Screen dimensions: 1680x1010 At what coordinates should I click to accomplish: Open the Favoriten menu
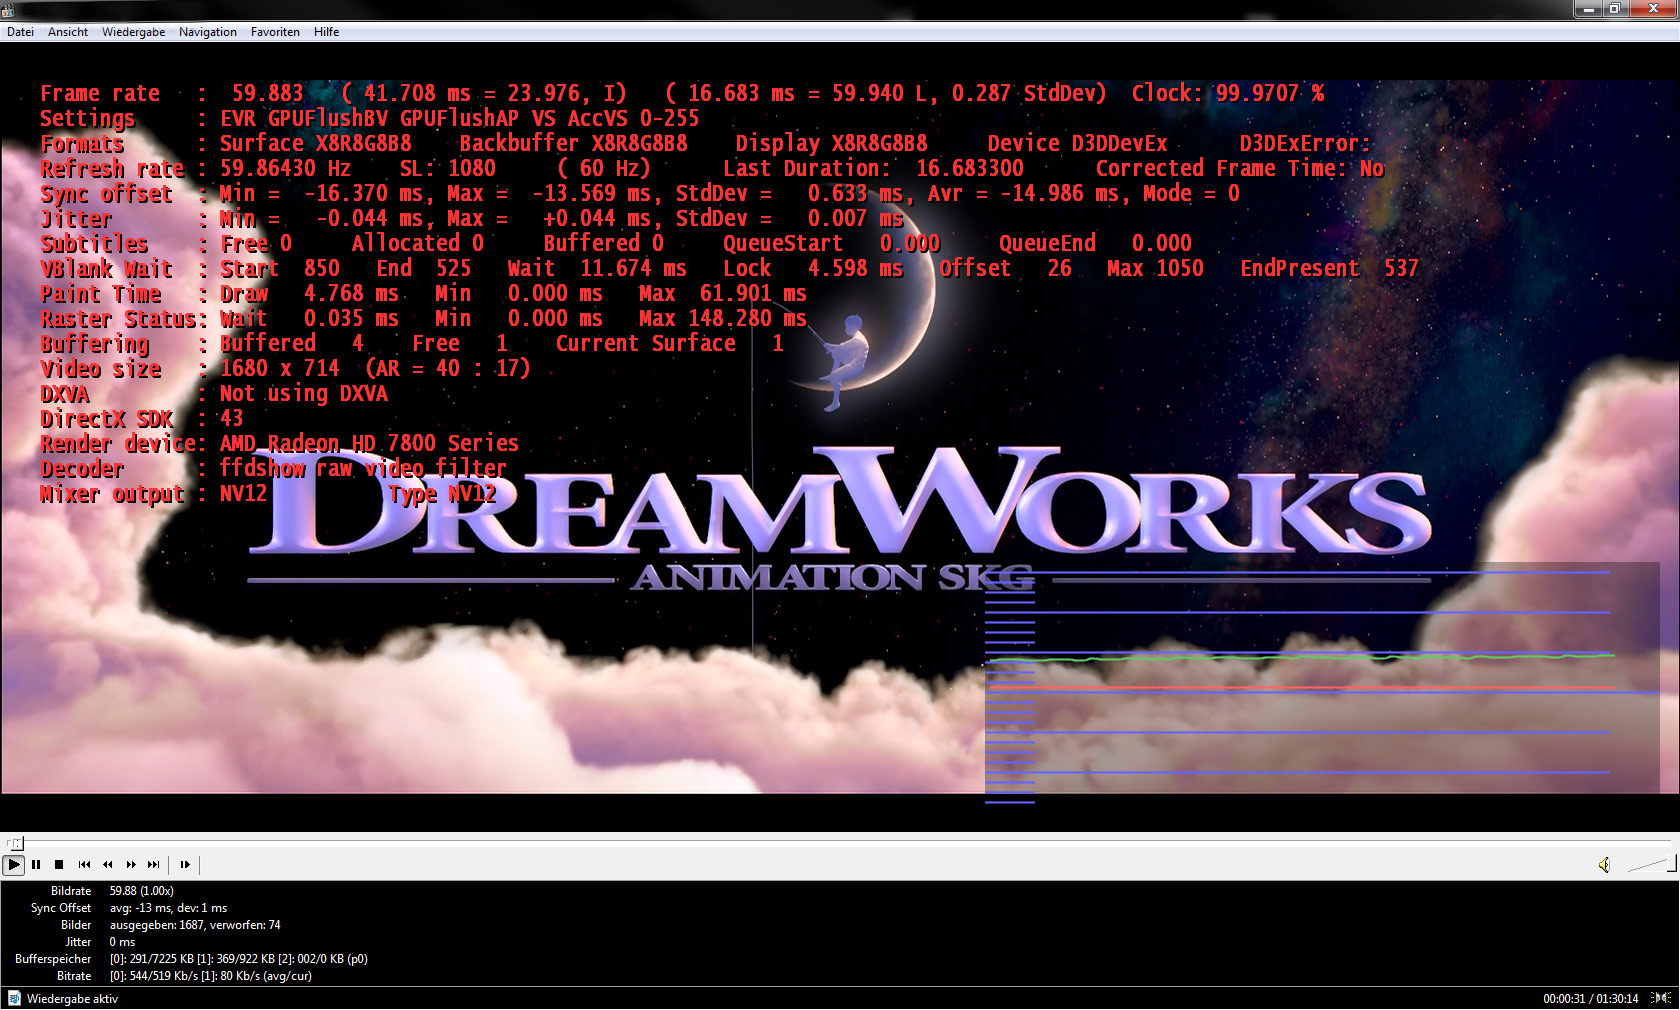coord(275,32)
